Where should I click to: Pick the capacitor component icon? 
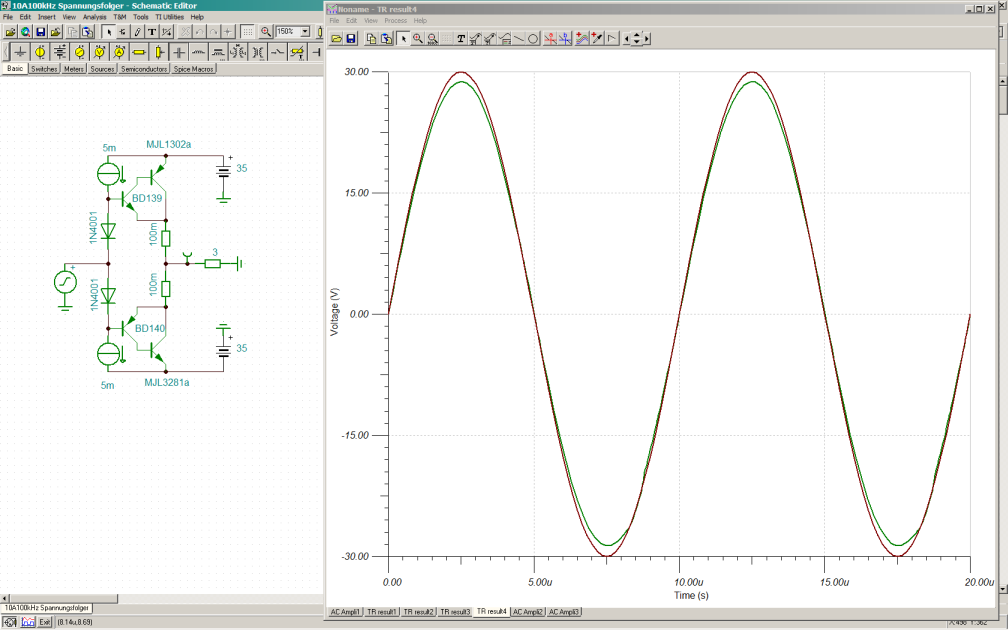pyautogui.click(x=179, y=51)
